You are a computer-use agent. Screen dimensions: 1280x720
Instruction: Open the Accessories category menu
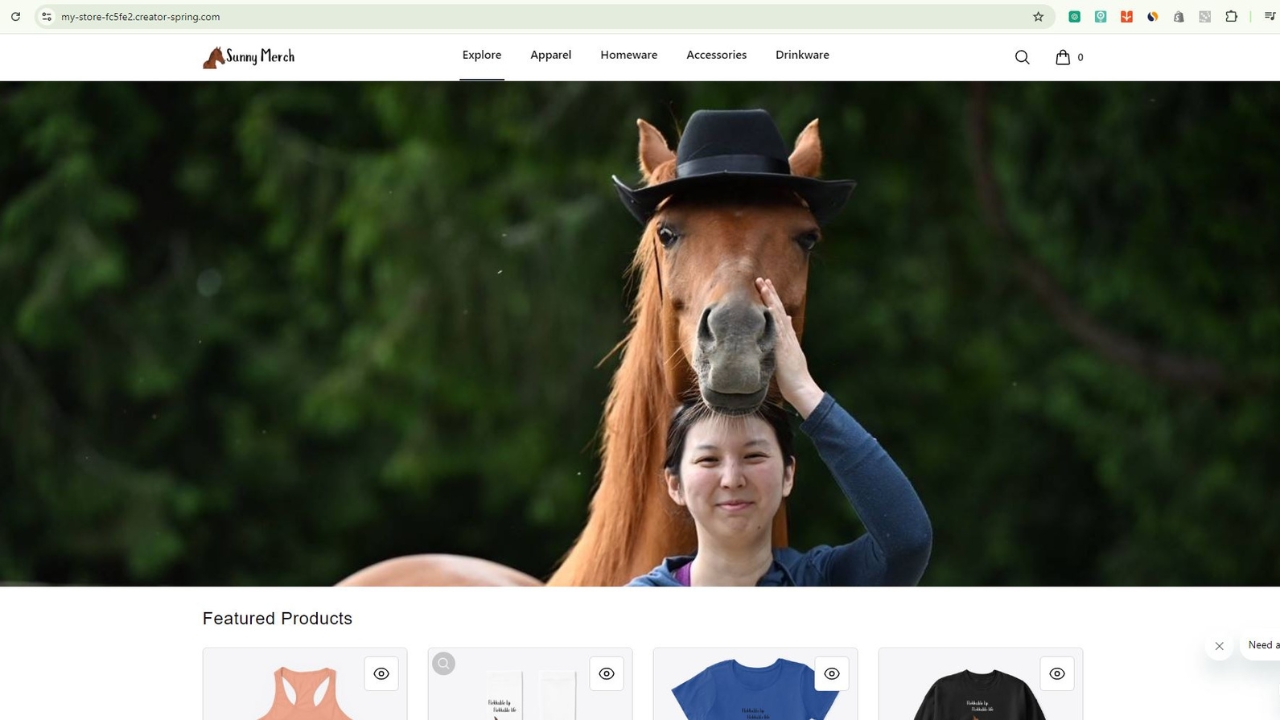(716, 55)
